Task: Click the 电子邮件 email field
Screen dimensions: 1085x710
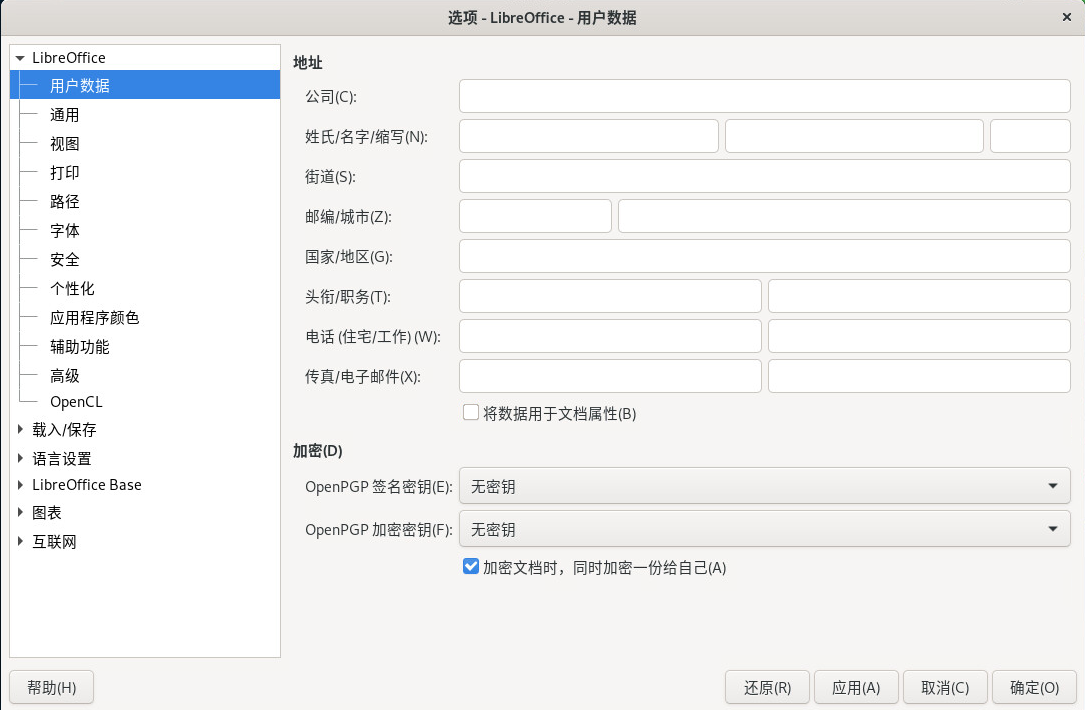Action: point(919,376)
